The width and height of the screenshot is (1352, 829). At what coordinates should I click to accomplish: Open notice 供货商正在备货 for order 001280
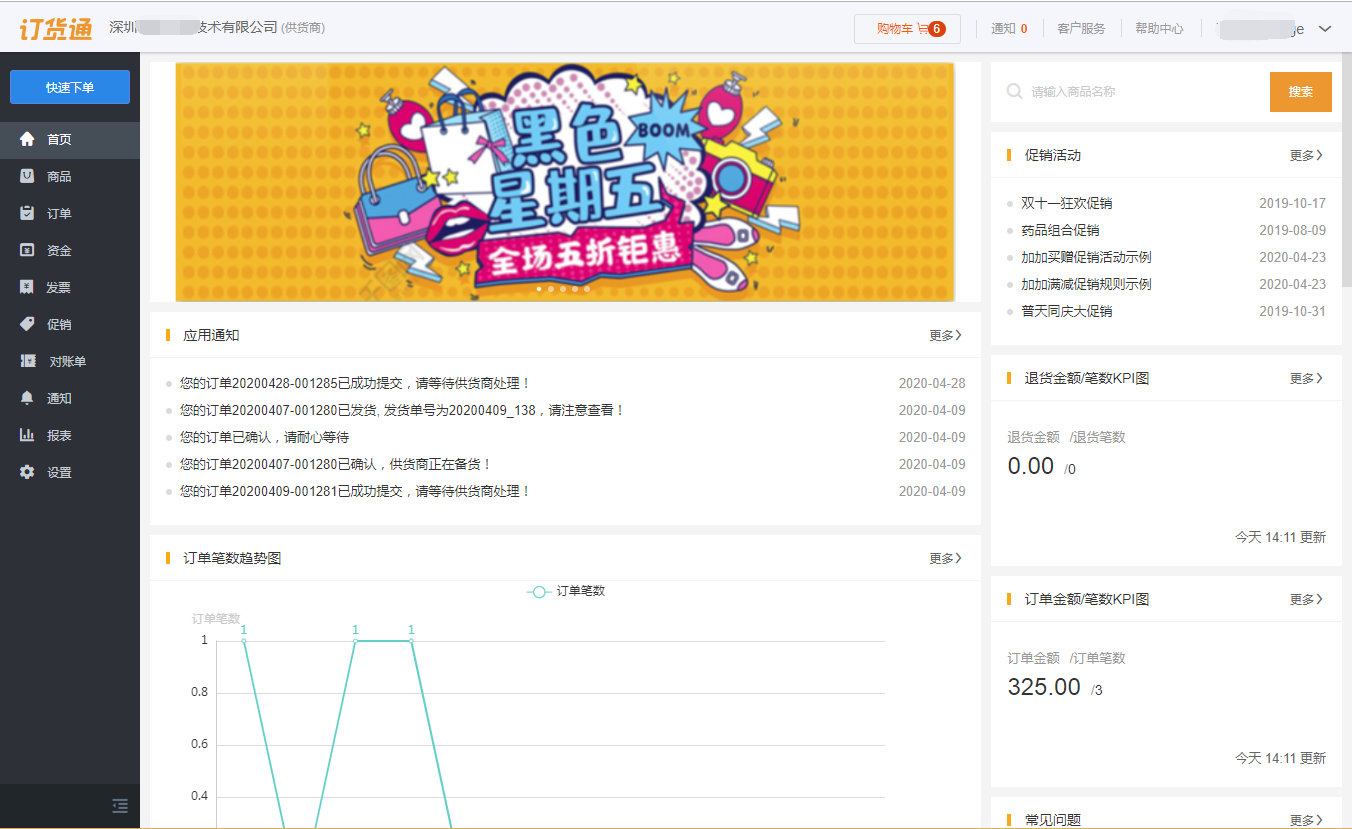[336, 464]
